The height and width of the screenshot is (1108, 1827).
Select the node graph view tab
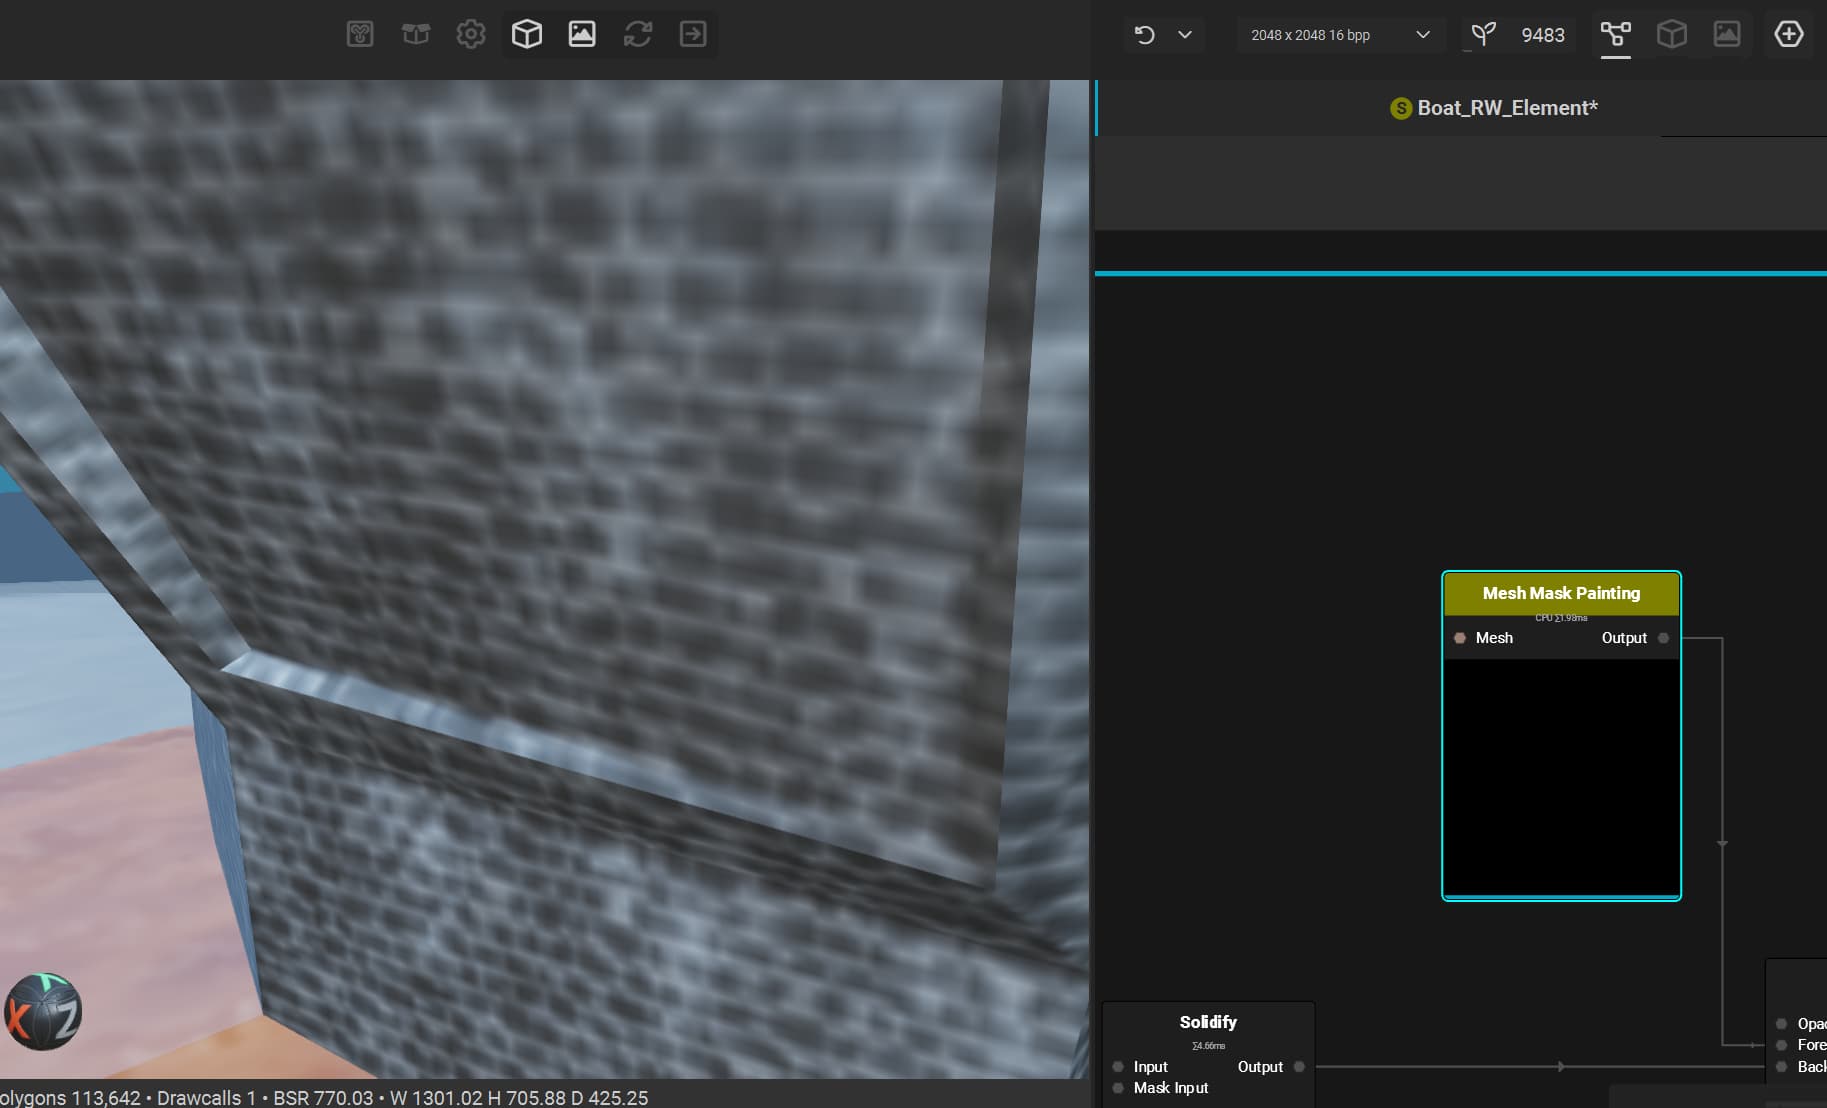click(1615, 35)
